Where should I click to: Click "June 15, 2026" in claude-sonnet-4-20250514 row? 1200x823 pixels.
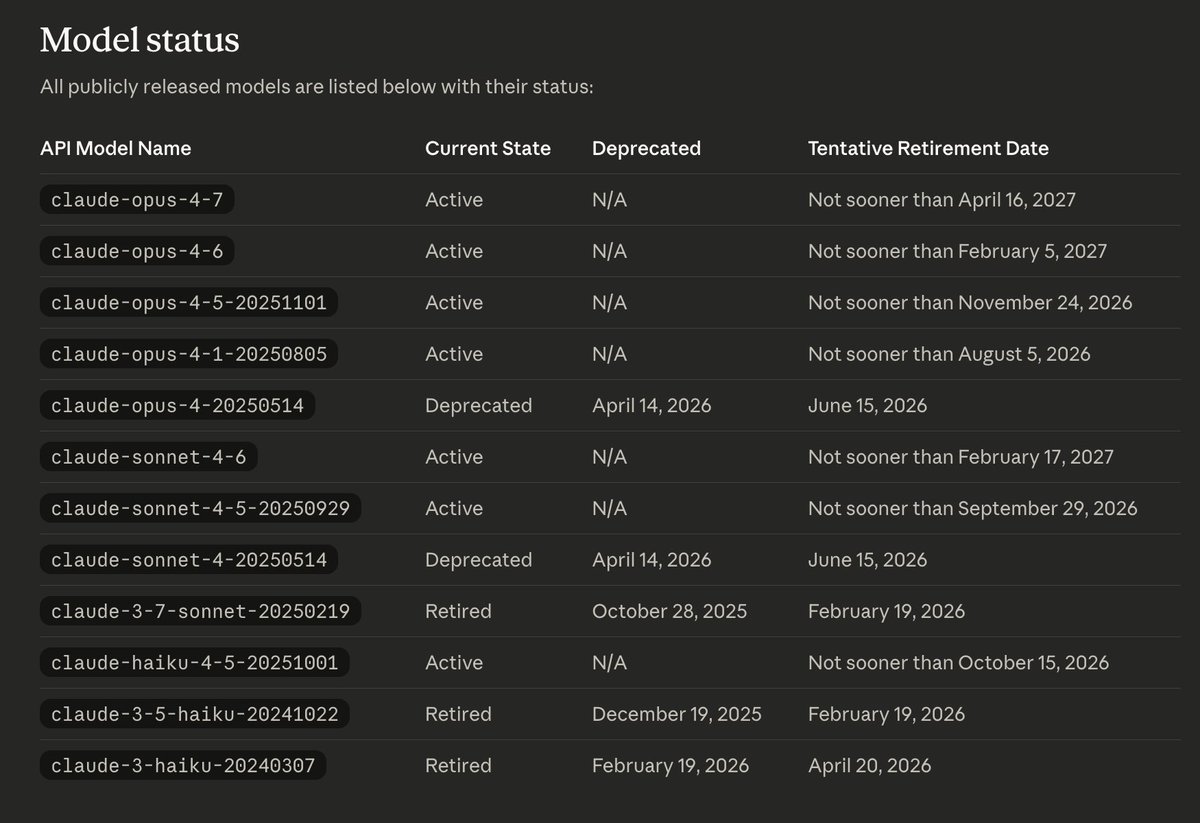coord(867,560)
